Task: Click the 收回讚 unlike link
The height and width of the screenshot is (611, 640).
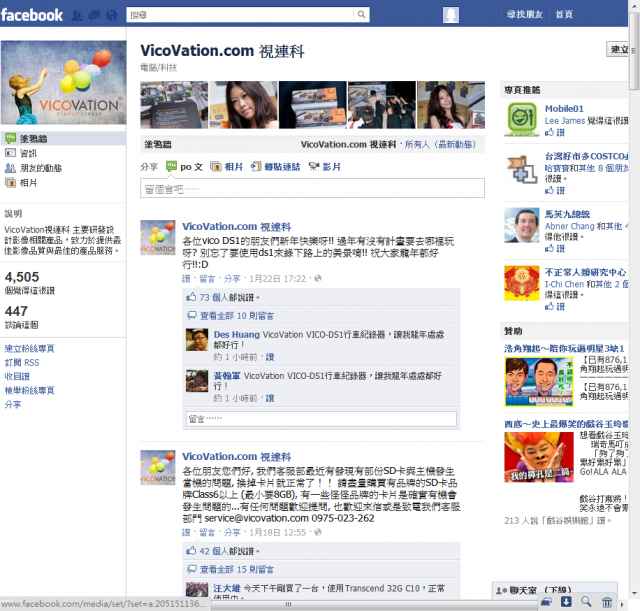Action: (17, 376)
